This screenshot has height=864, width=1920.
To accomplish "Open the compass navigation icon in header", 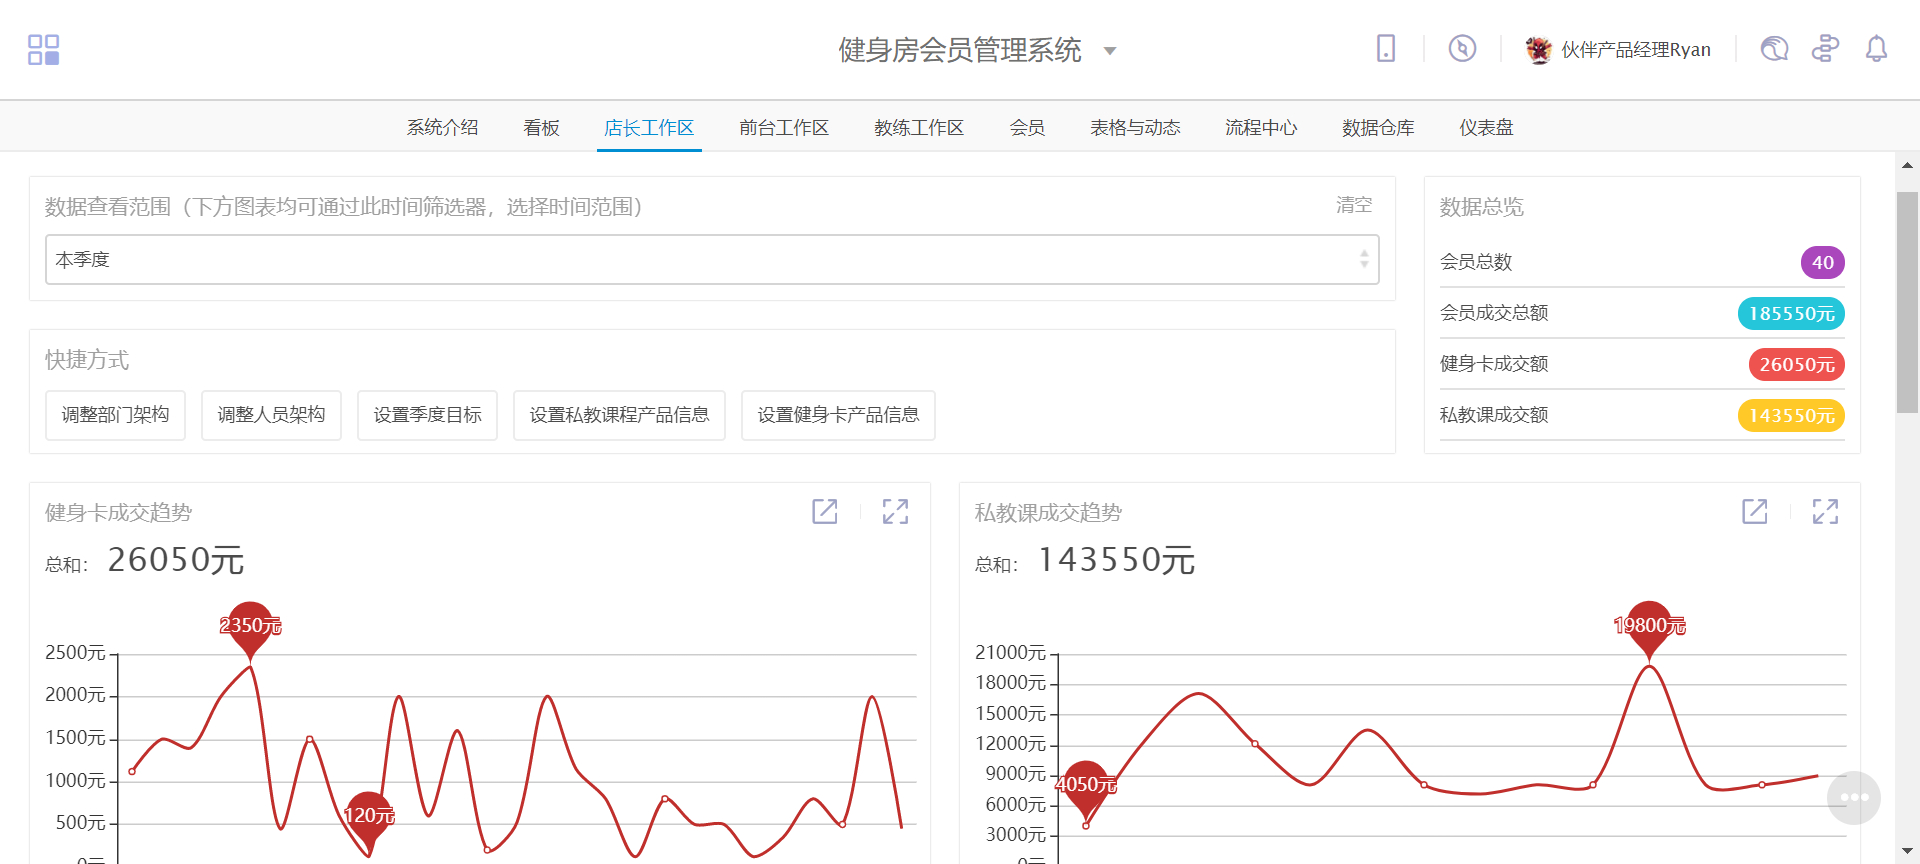I will pos(1462,49).
